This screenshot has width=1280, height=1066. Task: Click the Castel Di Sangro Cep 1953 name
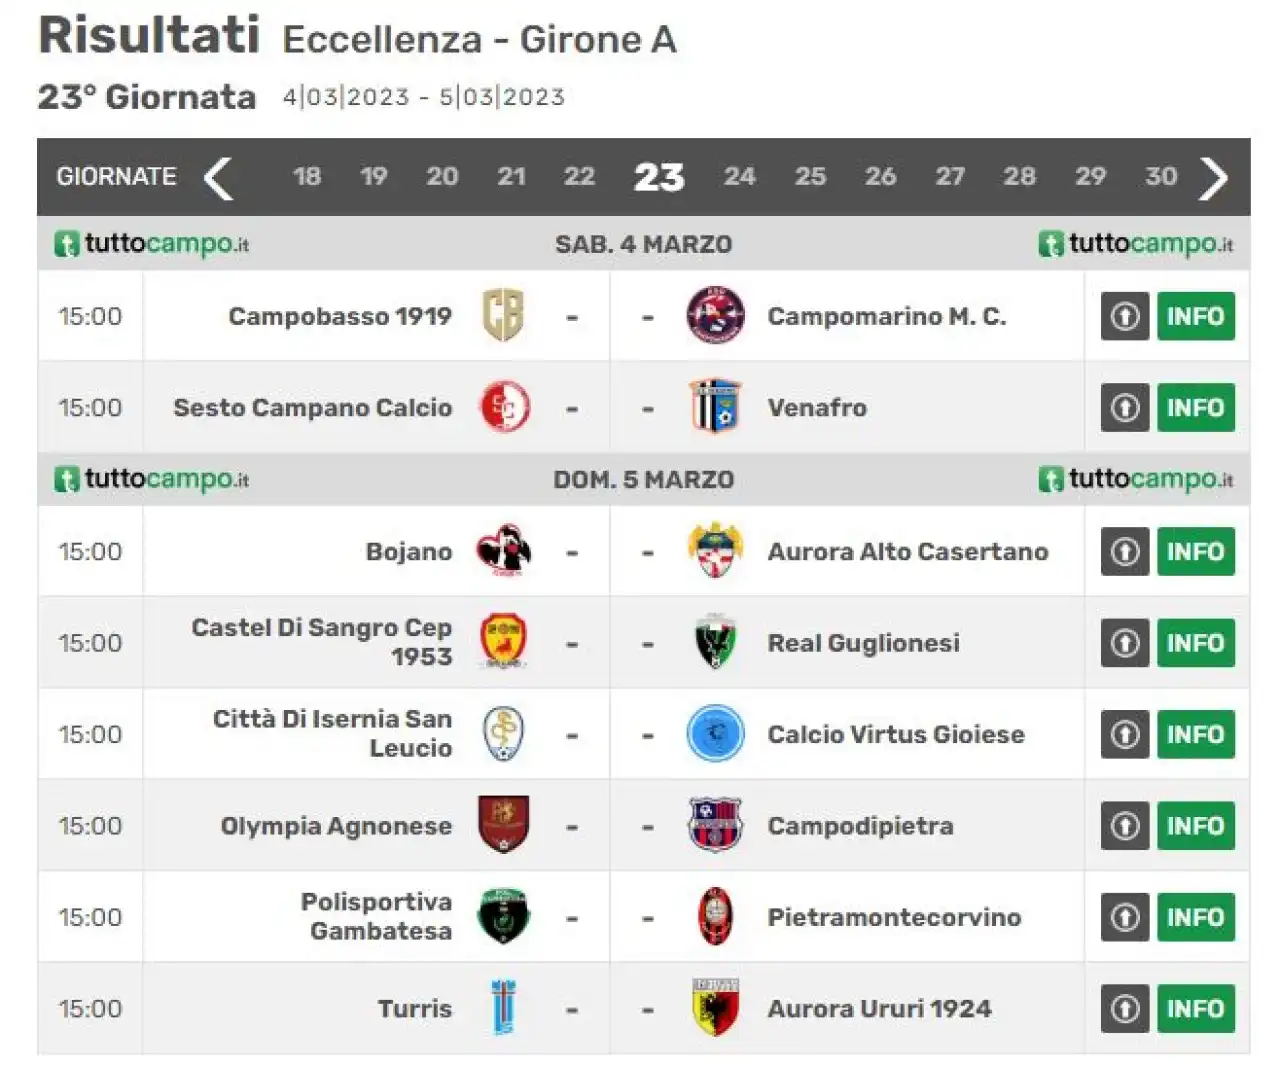(x=322, y=642)
